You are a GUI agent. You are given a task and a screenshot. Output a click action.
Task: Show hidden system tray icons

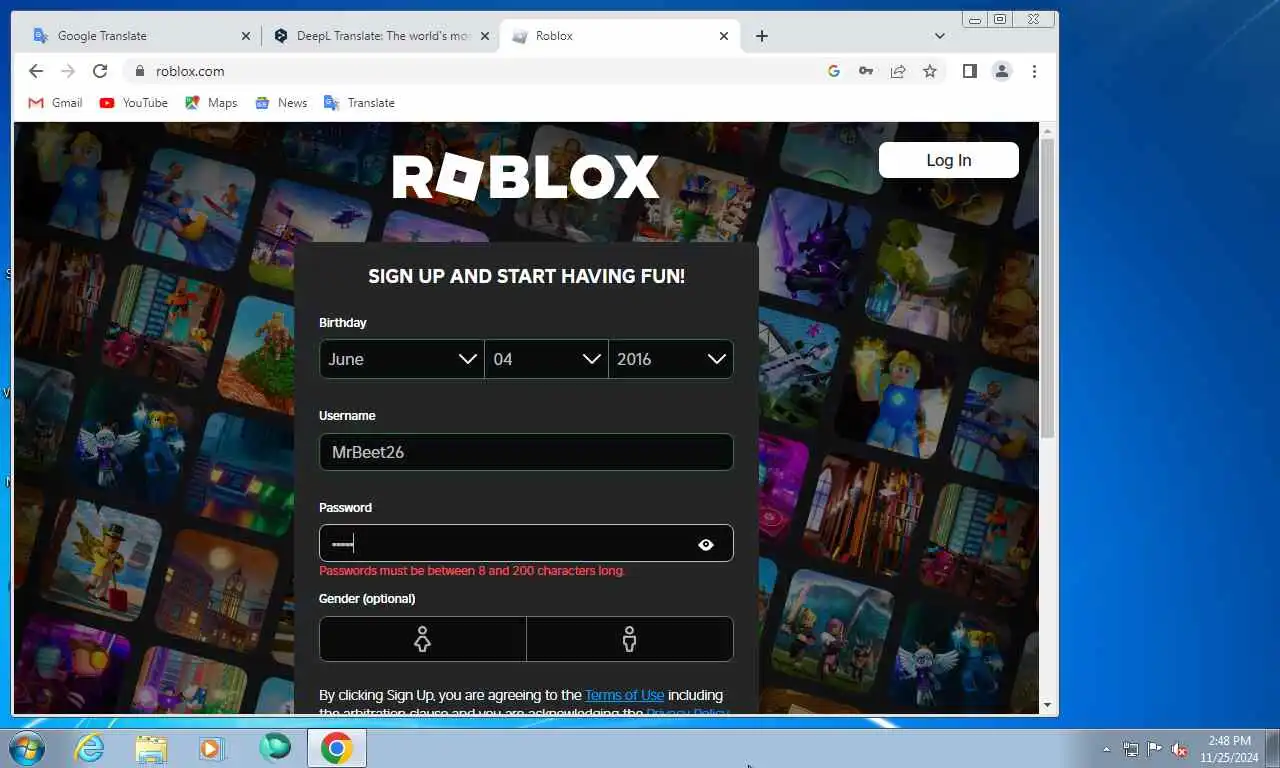[x=1106, y=749]
